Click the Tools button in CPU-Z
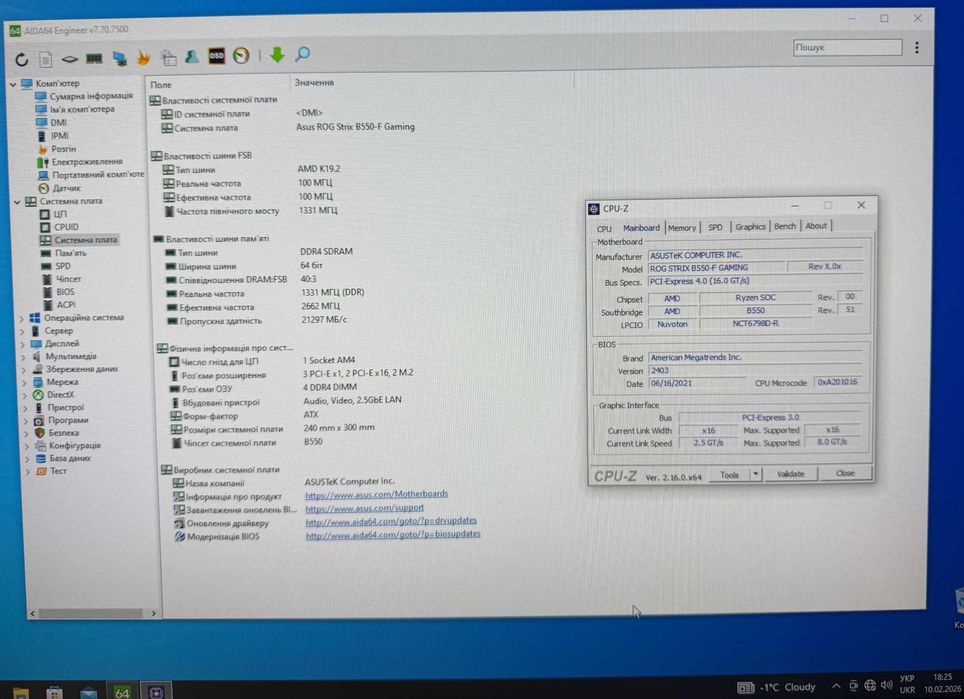This screenshot has height=699, width=964. (x=729, y=475)
